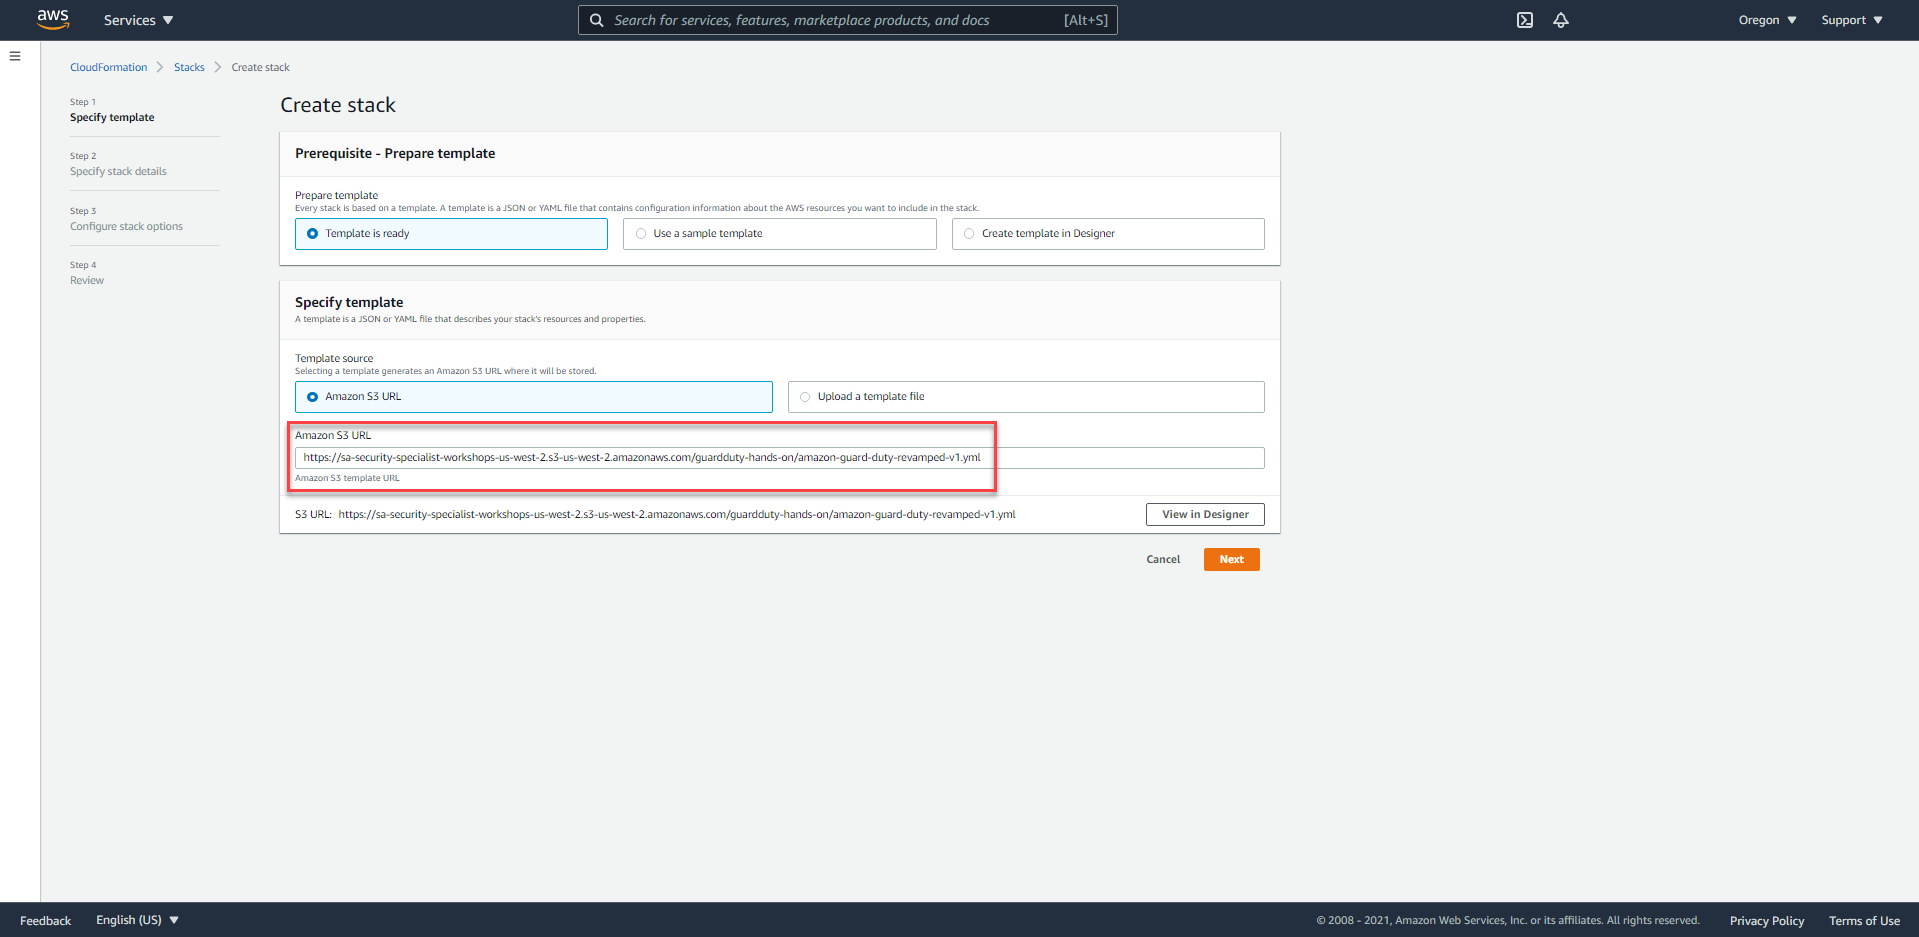Open the Terms of Use link
Viewport: 1919px width, 937px height.
(x=1864, y=921)
